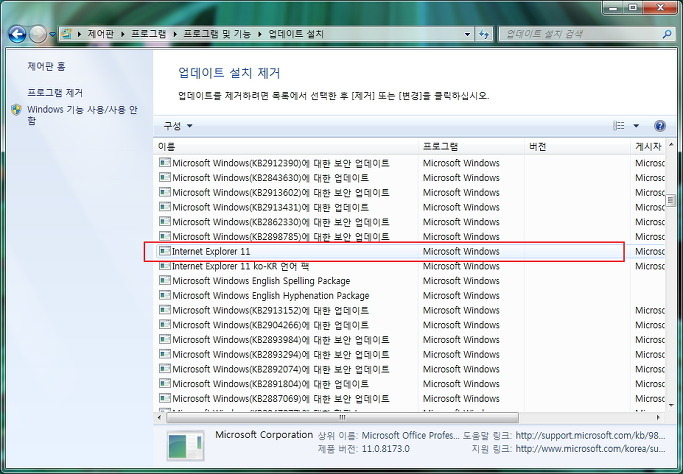
Task: Click the Control Panel icon in address bar
Action: pyautogui.click(x=66, y=34)
